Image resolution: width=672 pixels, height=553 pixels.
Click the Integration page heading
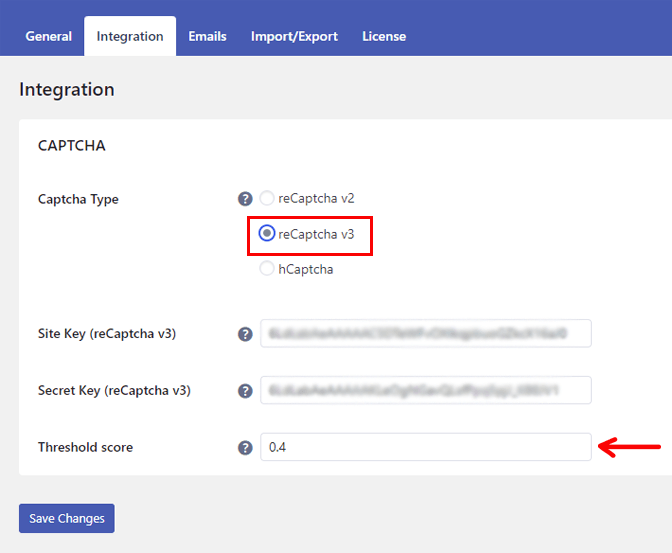tap(67, 90)
